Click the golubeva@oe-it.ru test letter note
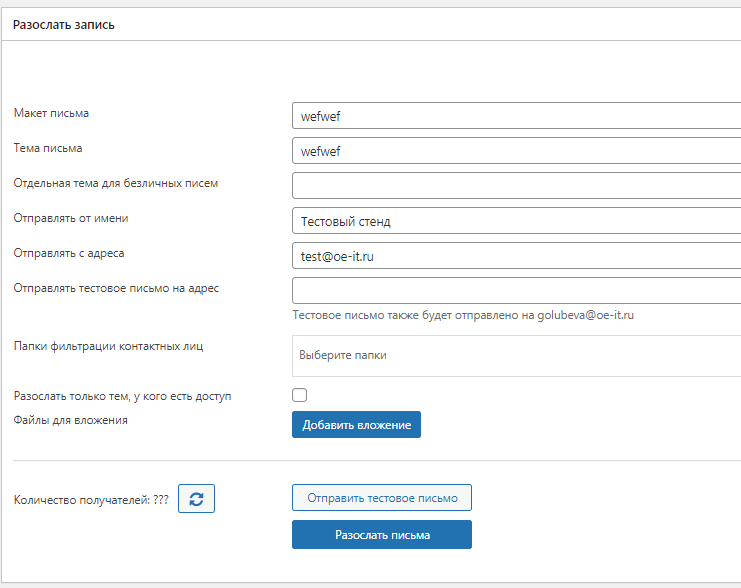The width and height of the screenshot is (741, 588). (463, 315)
